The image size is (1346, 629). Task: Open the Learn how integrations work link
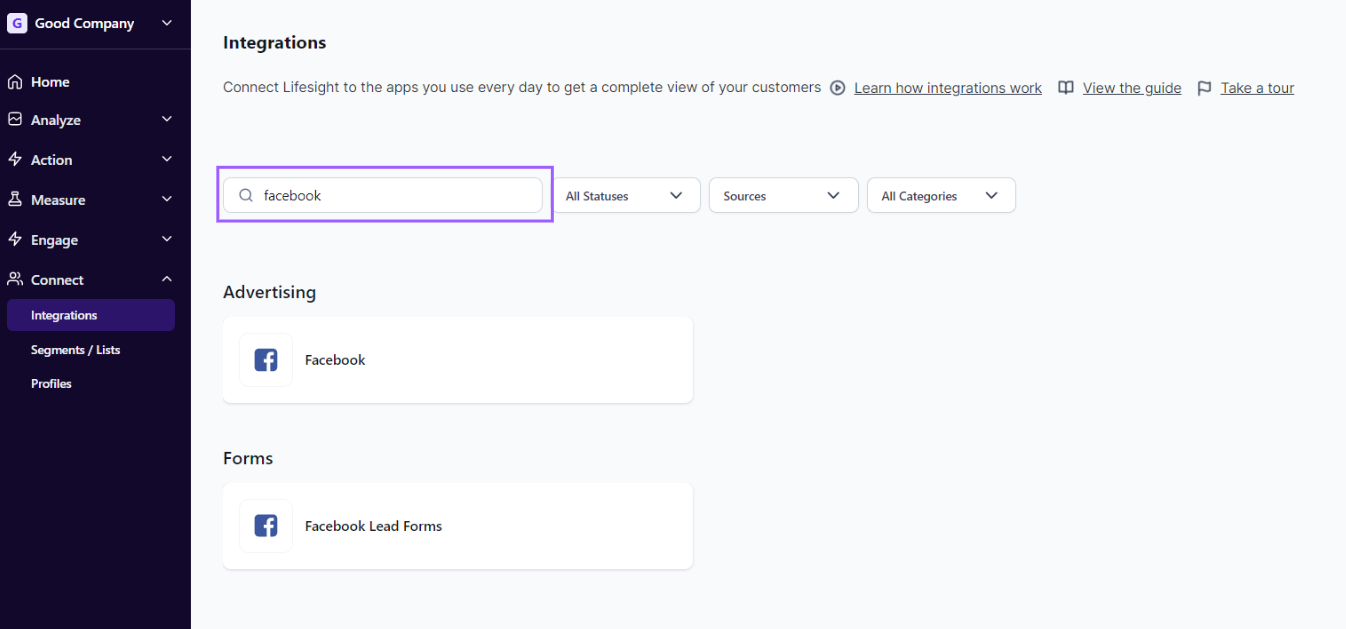tap(947, 88)
